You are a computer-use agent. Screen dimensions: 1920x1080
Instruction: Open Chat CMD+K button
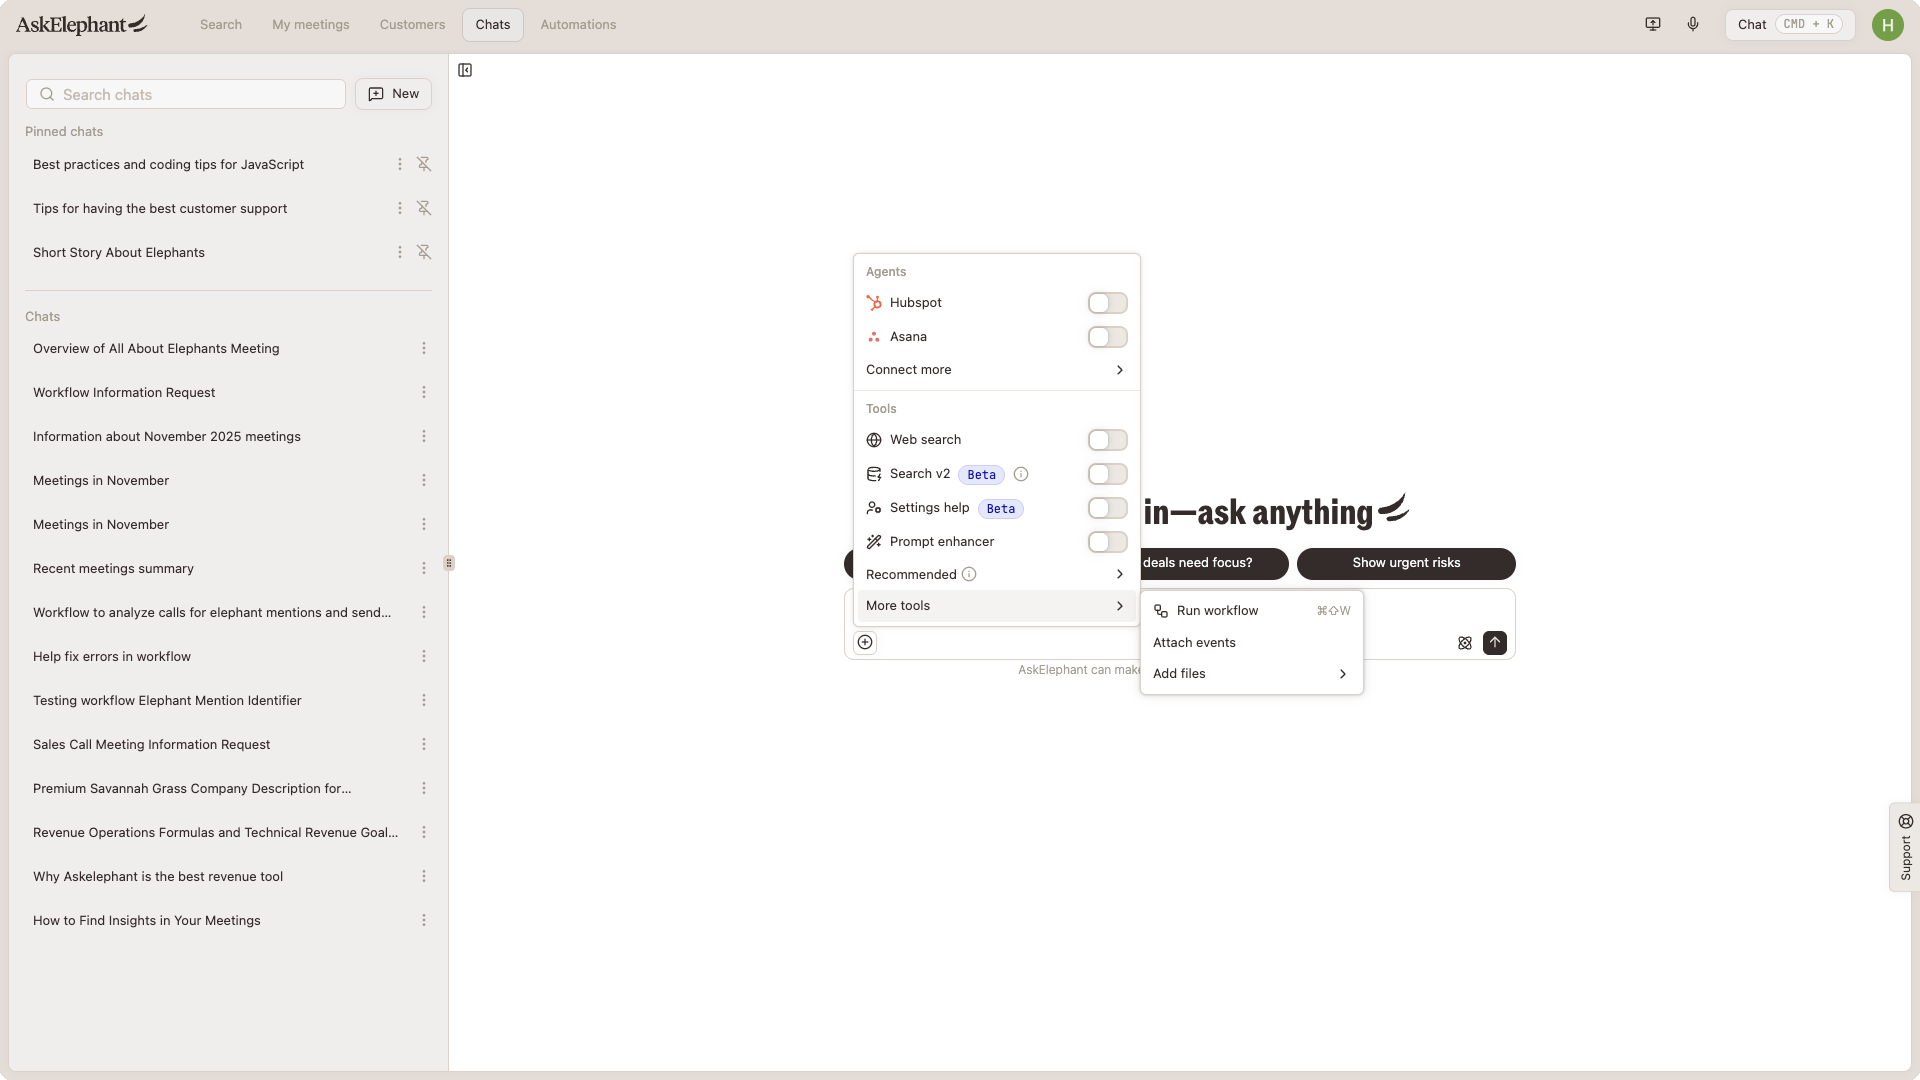pyautogui.click(x=1790, y=24)
